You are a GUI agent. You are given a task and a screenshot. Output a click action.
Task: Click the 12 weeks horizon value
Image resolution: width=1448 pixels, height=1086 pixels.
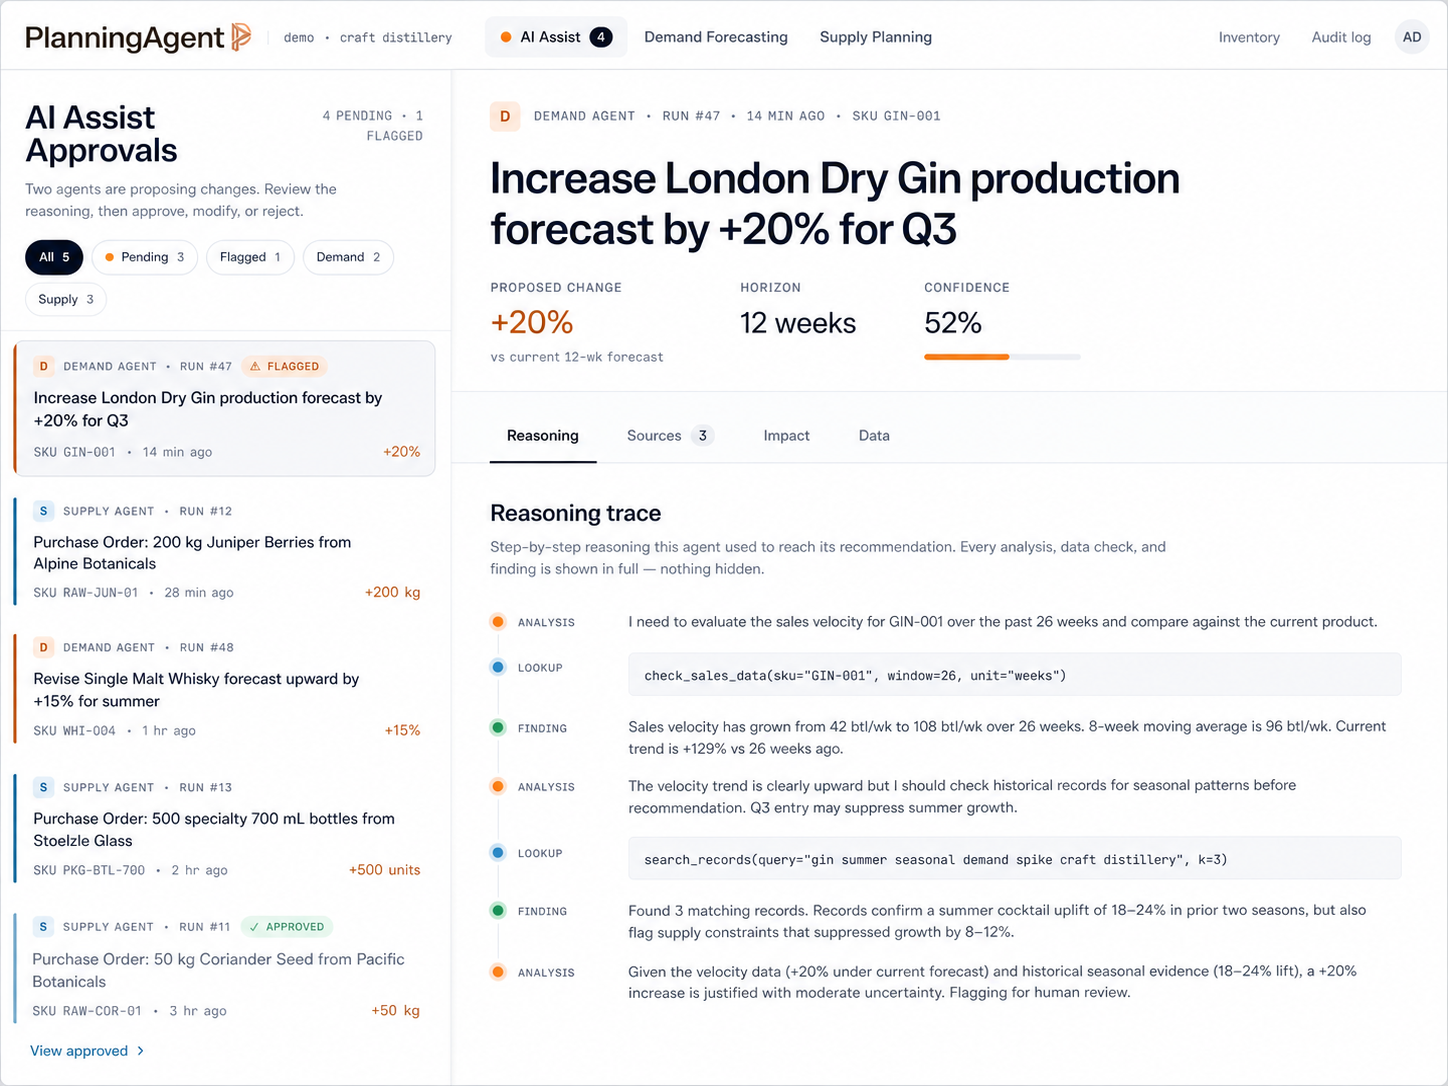(x=798, y=323)
